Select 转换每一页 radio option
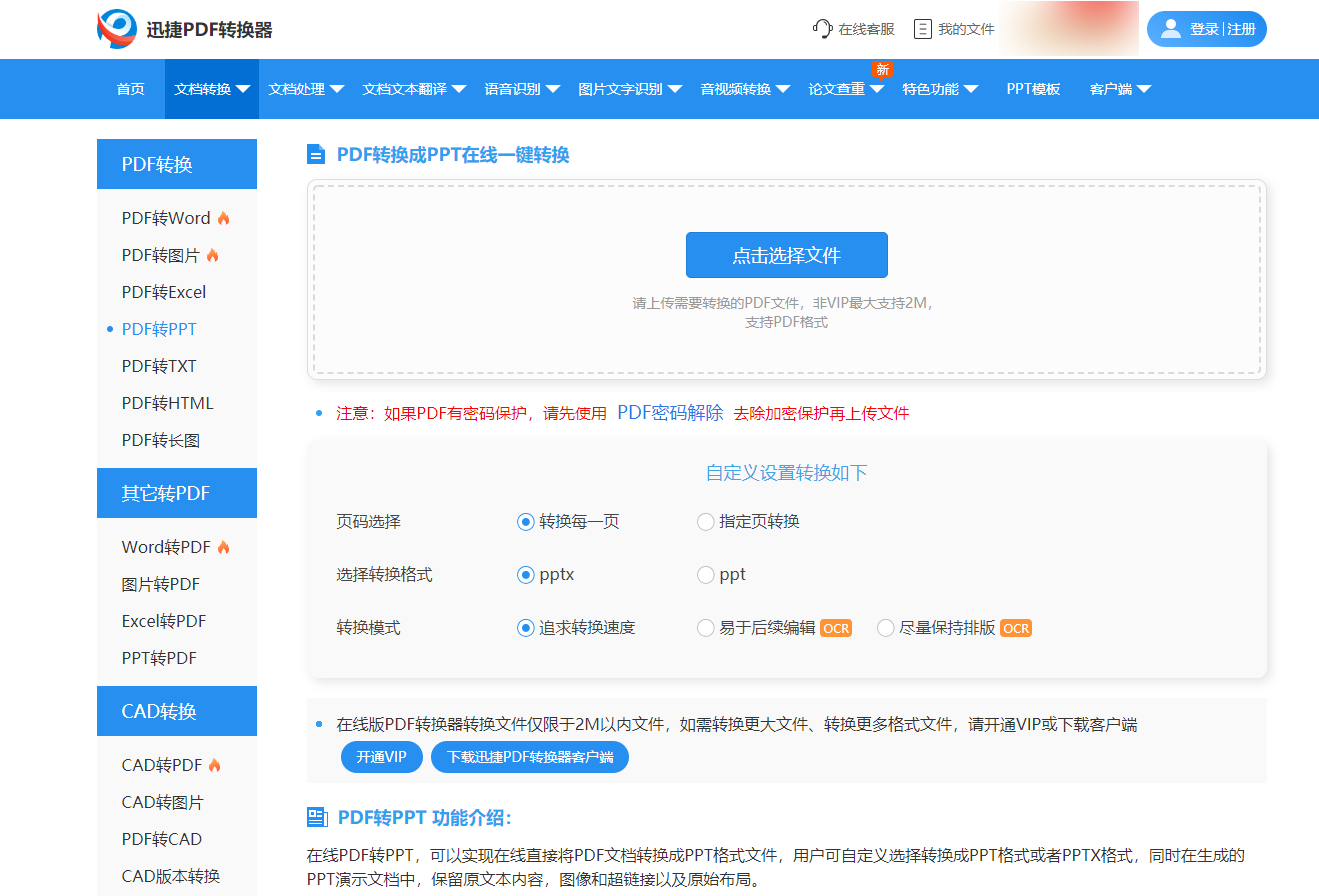1319x896 pixels. (x=526, y=521)
